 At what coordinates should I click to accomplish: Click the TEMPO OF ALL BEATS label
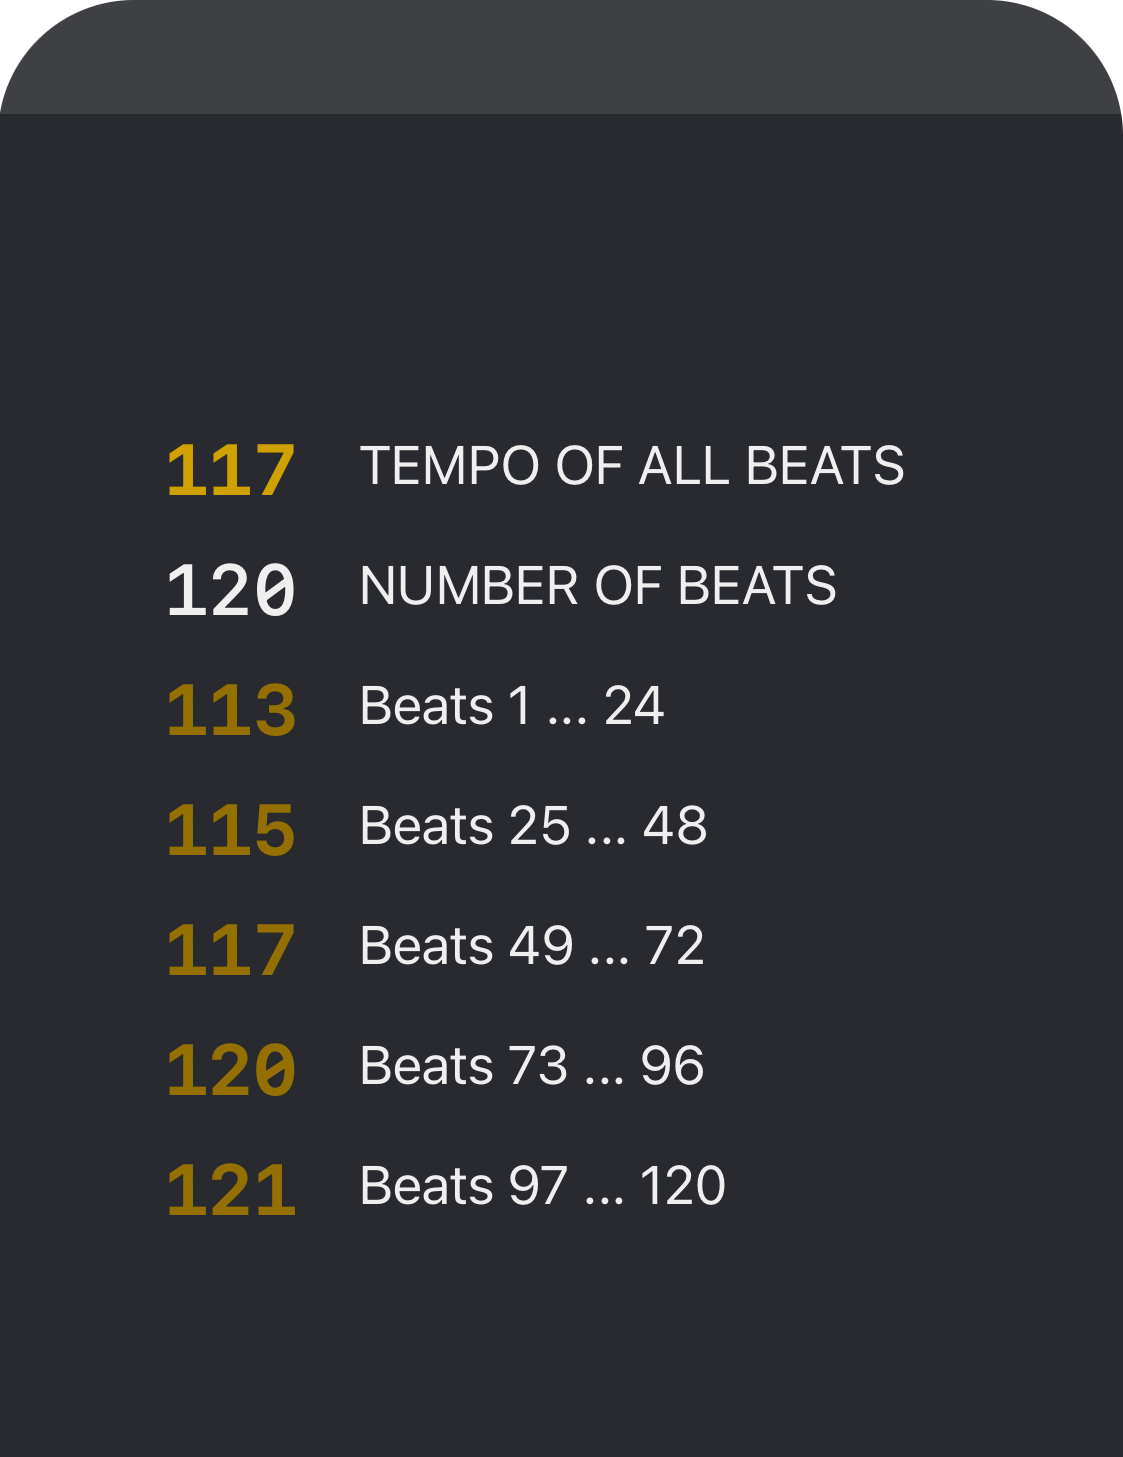tap(632, 466)
